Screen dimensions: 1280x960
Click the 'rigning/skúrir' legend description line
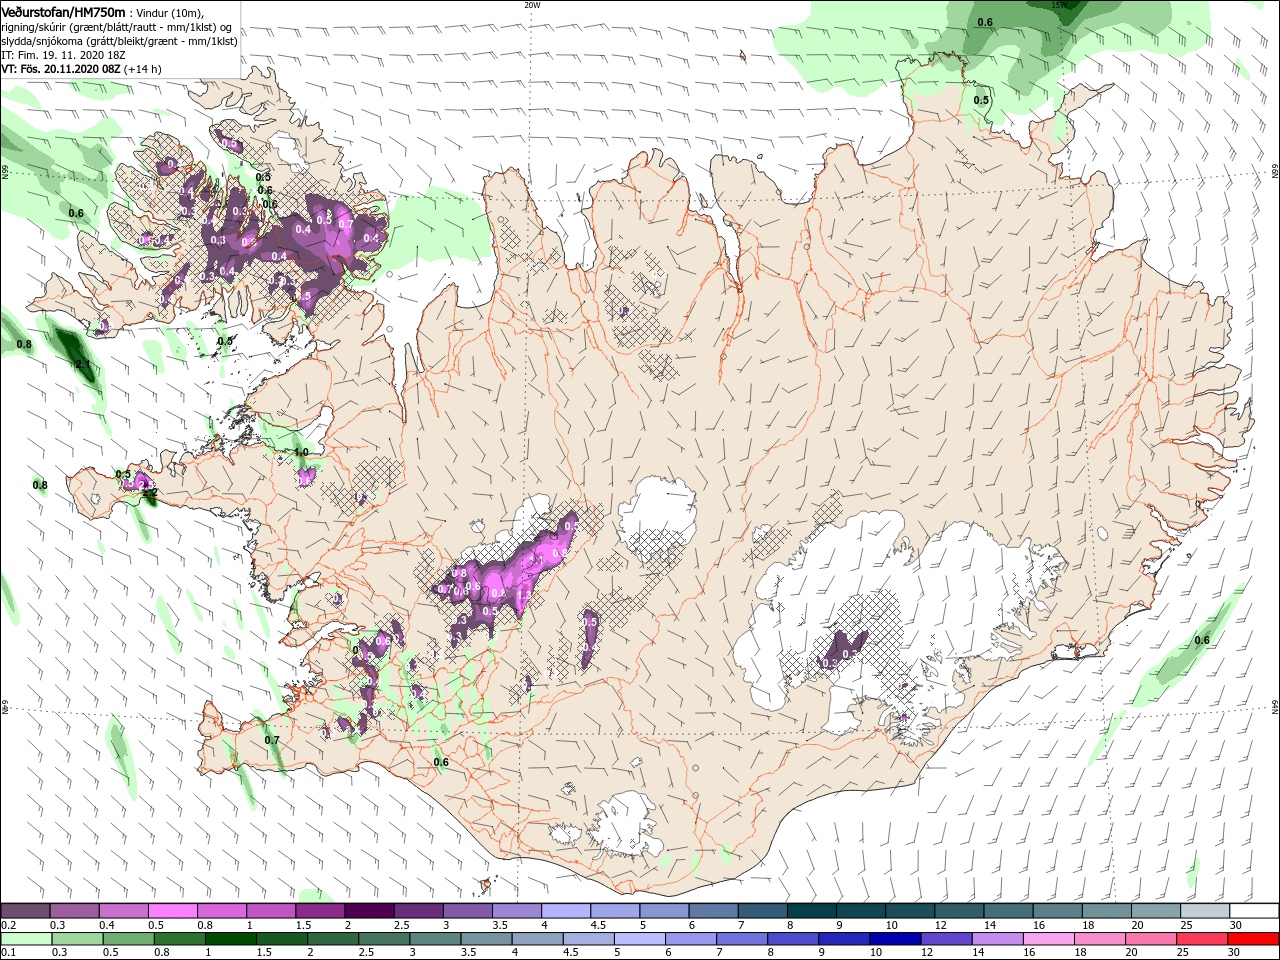(x=117, y=27)
